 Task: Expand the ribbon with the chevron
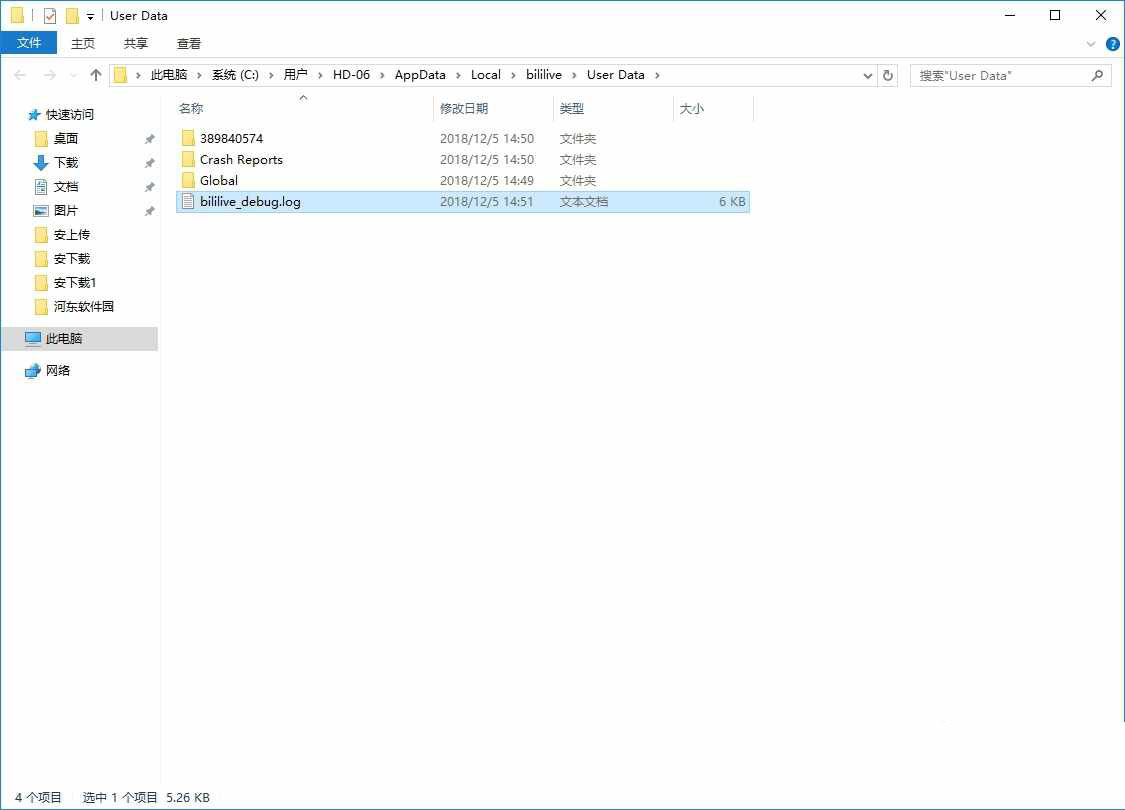(1091, 44)
